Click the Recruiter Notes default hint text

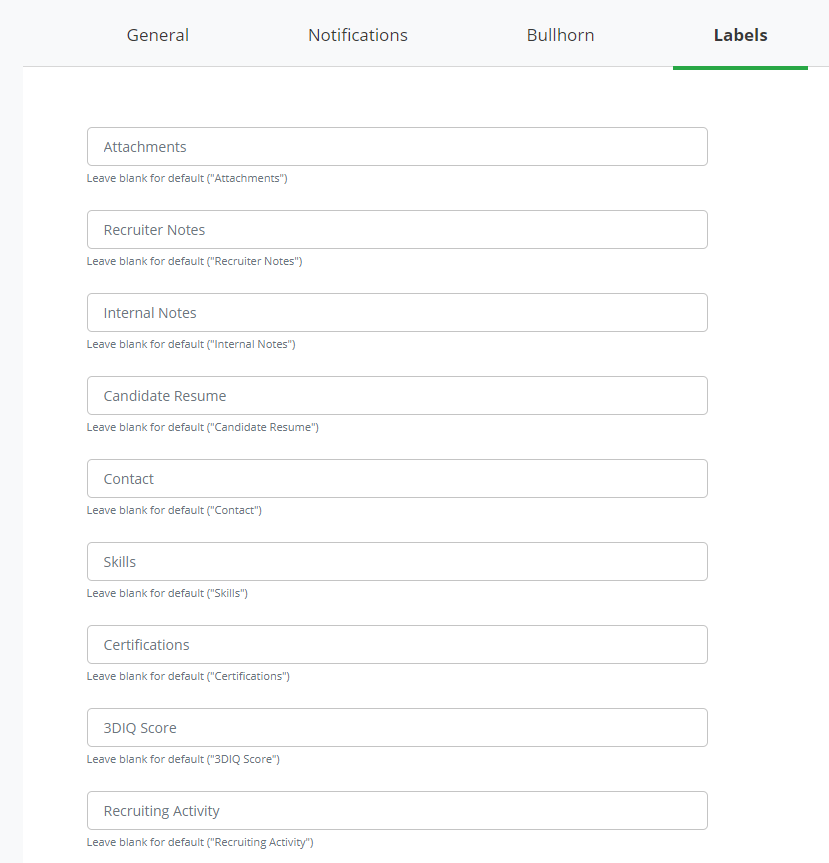[x=194, y=261]
